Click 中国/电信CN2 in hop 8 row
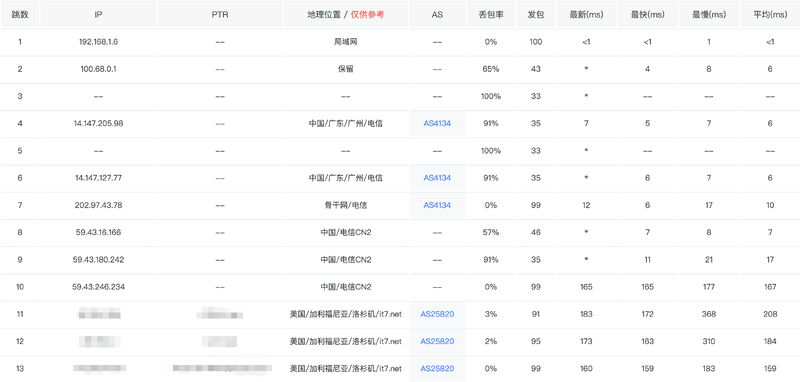This screenshot has height=382, width=800. pyautogui.click(x=346, y=232)
